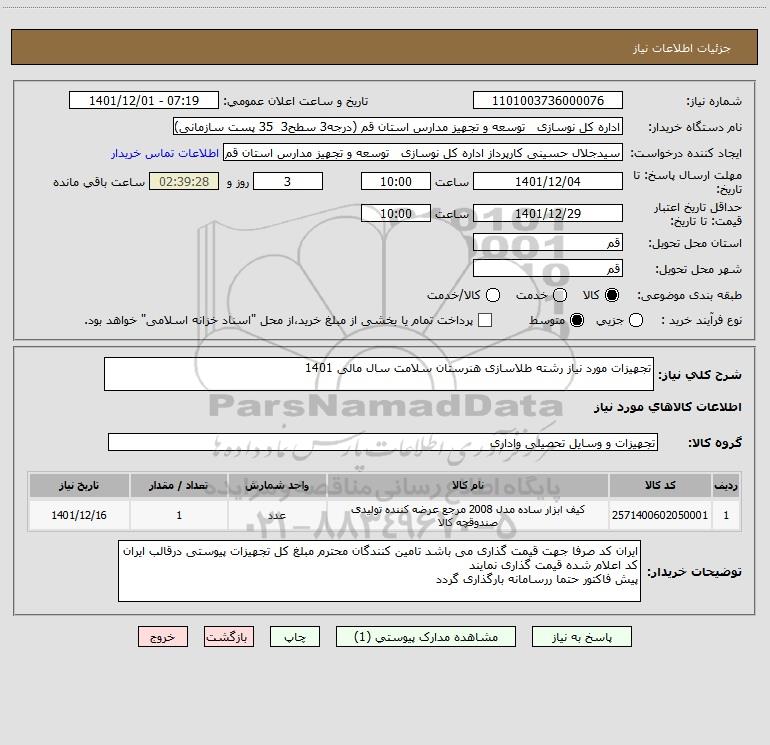This screenshot has height=745, width=770.
Task: Click the days remaining field showing 3
Action: coord(288,181)
